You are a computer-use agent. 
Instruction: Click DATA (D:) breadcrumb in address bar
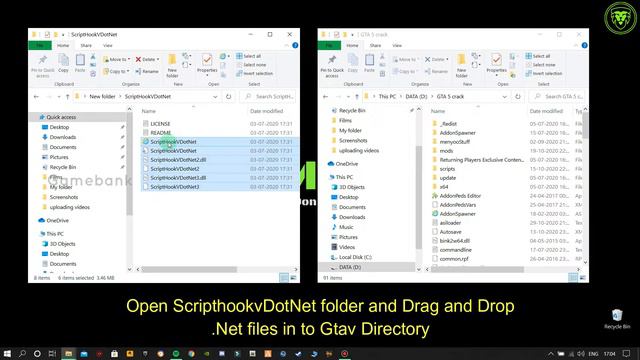[416, 97]
